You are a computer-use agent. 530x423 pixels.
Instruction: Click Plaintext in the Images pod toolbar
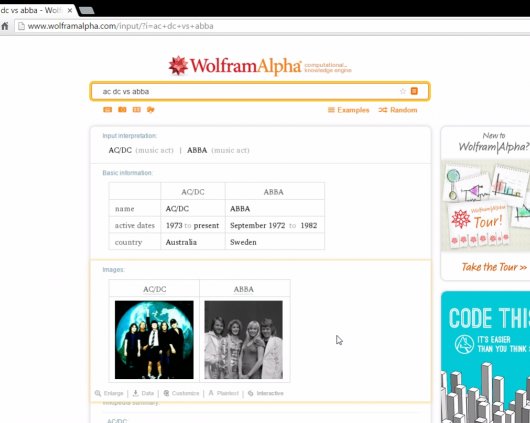pos(224,393)
